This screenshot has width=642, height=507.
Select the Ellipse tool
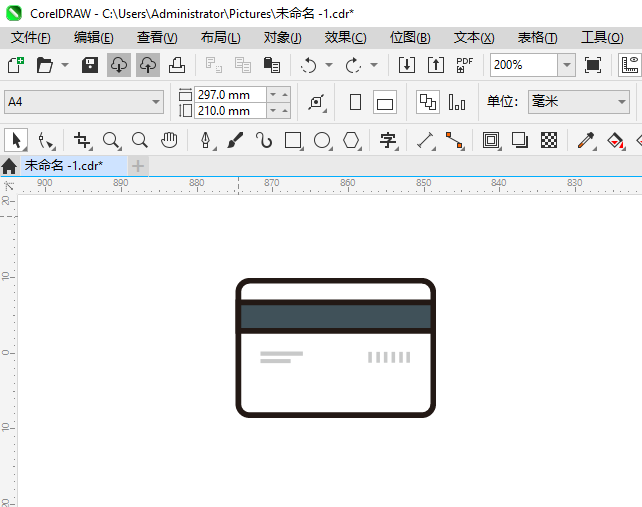323,140
